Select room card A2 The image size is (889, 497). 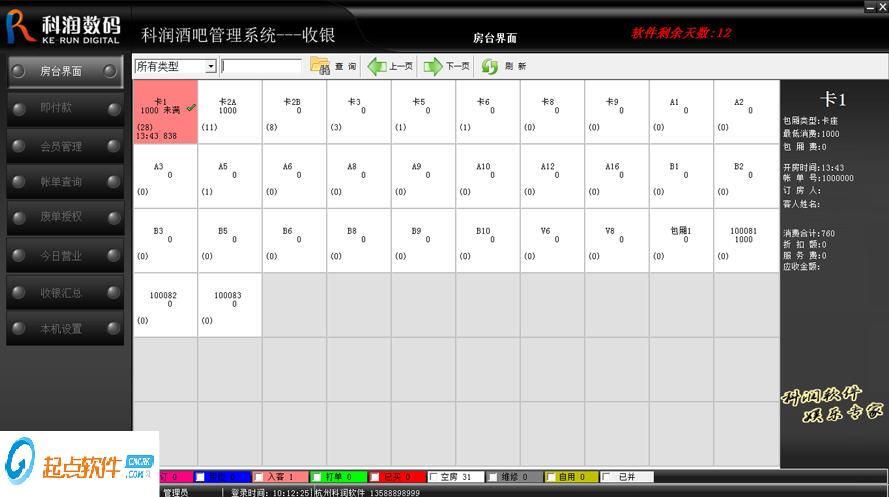coord(746,112)
